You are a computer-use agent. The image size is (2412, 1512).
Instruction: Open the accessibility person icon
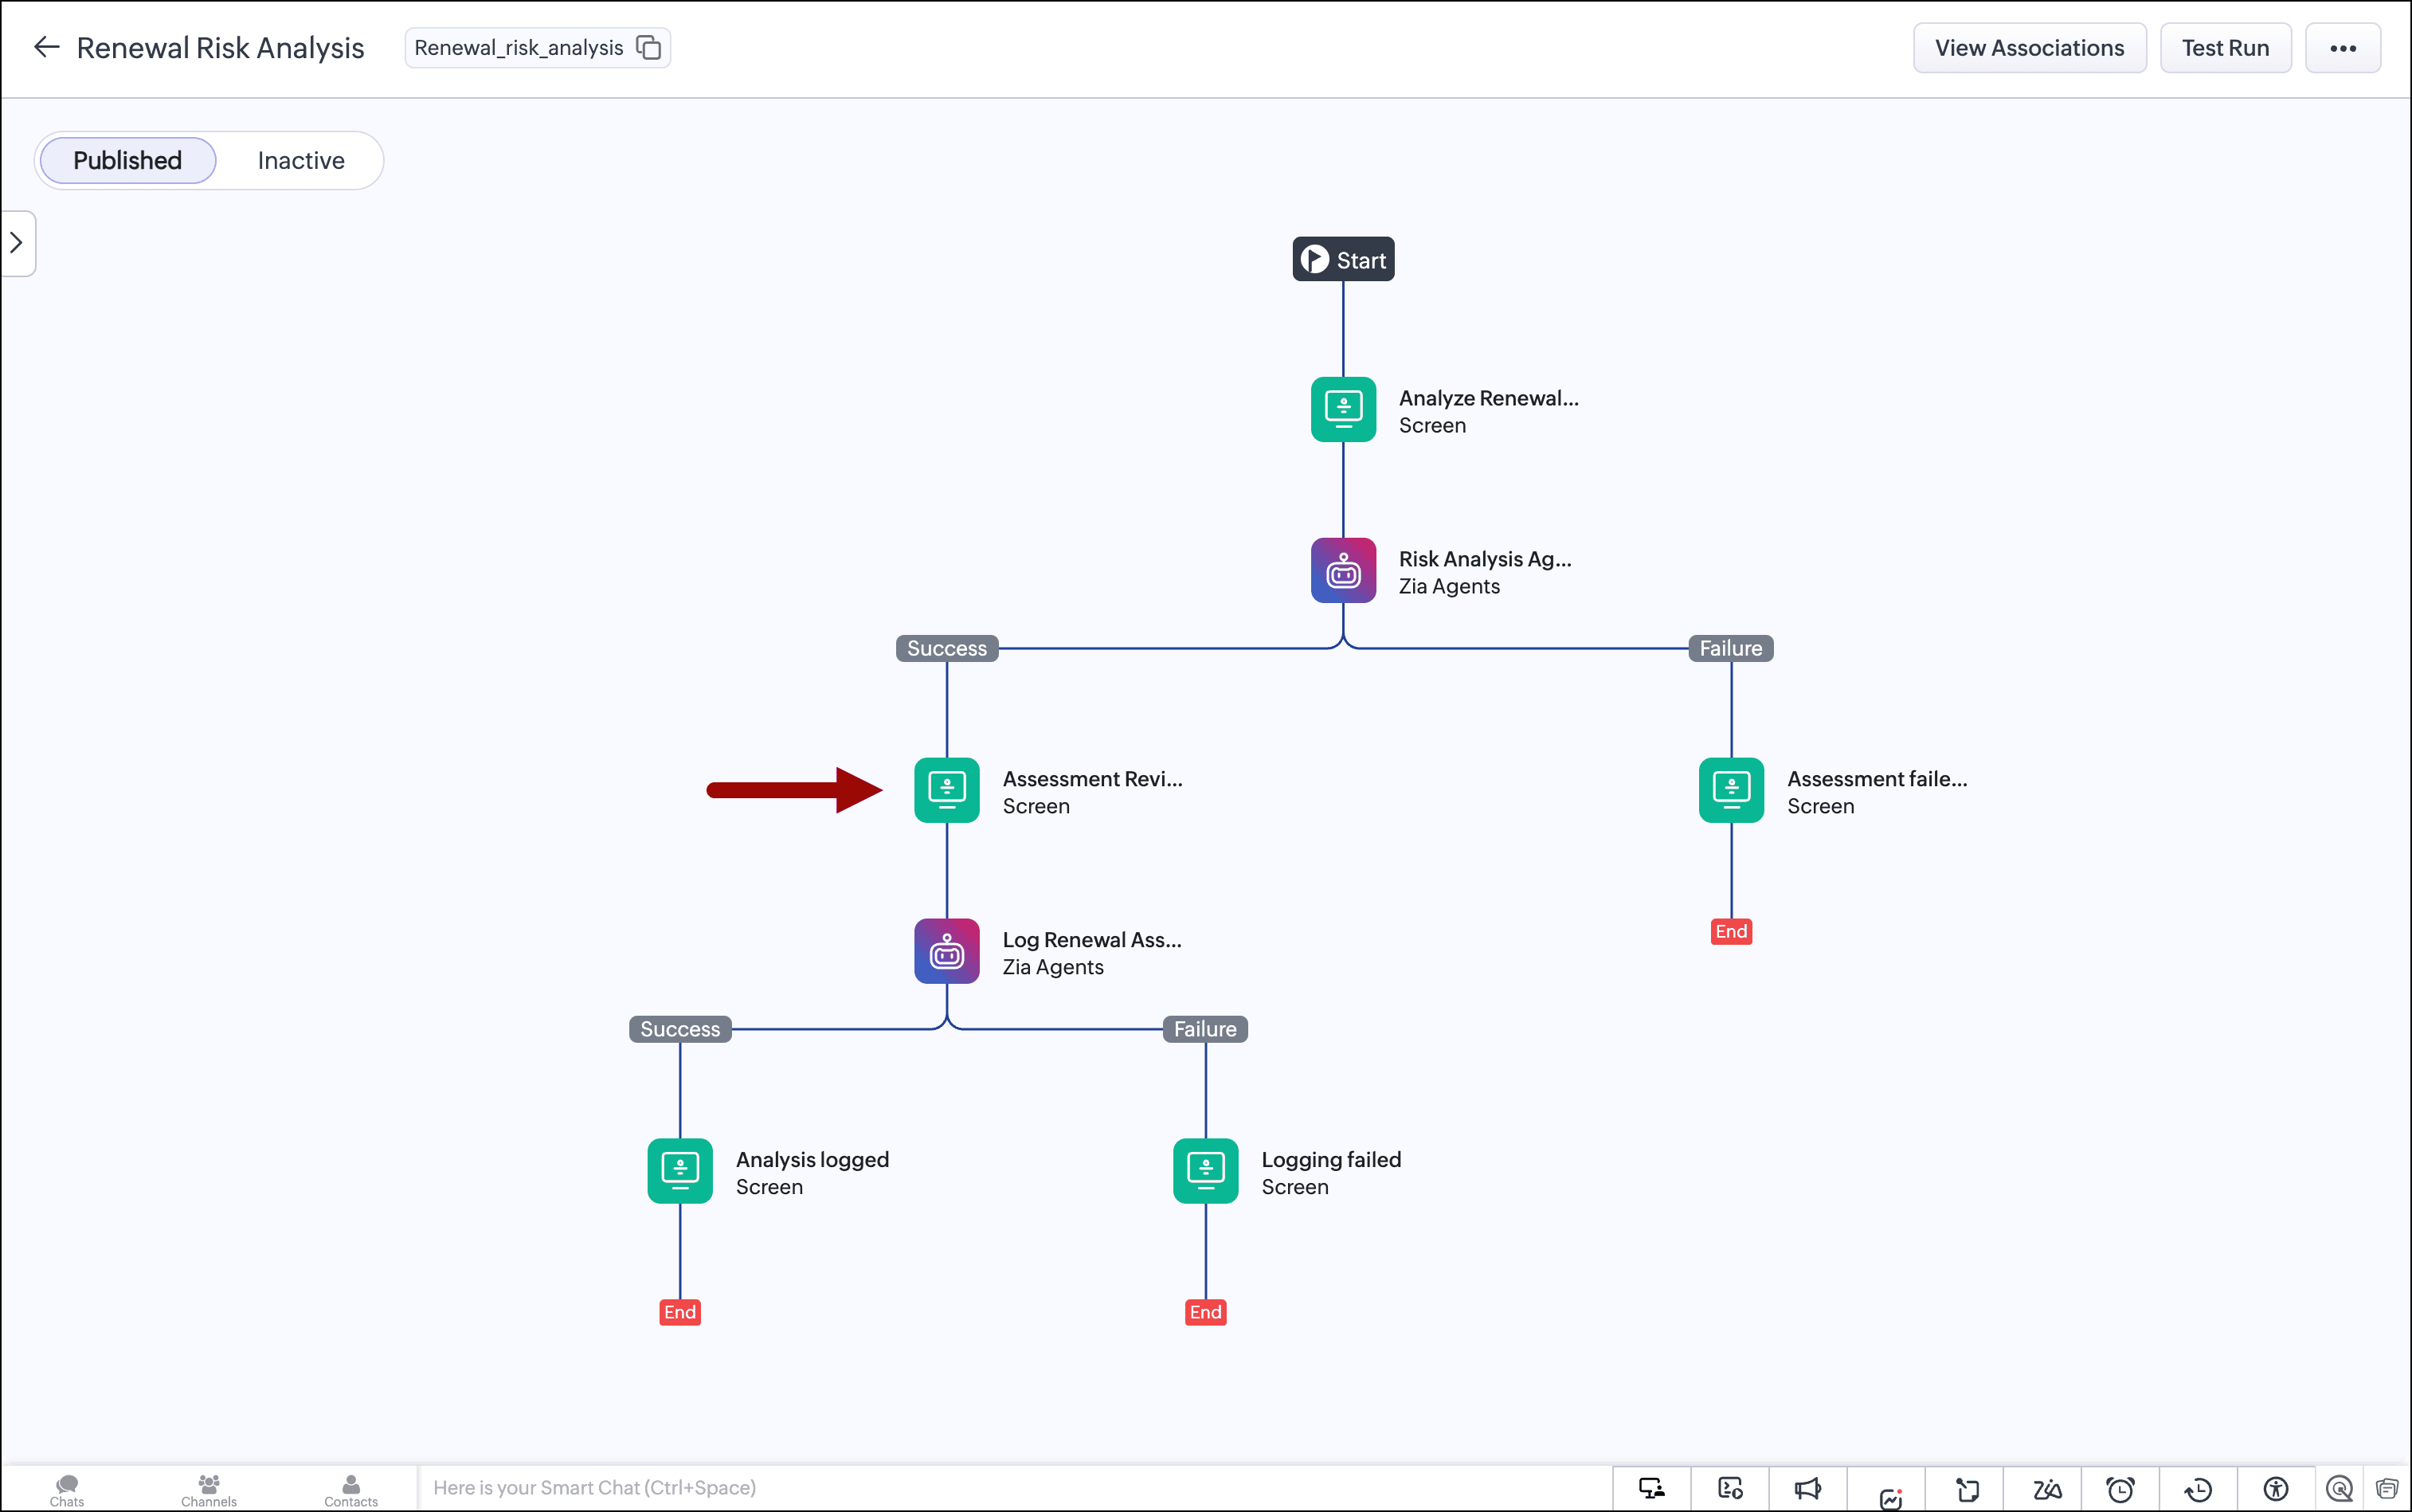[2276, 1489]
